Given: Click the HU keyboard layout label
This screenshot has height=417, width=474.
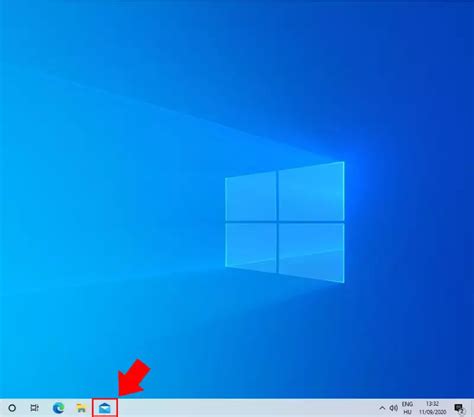Looking at the screenshot, I should 407,412.
